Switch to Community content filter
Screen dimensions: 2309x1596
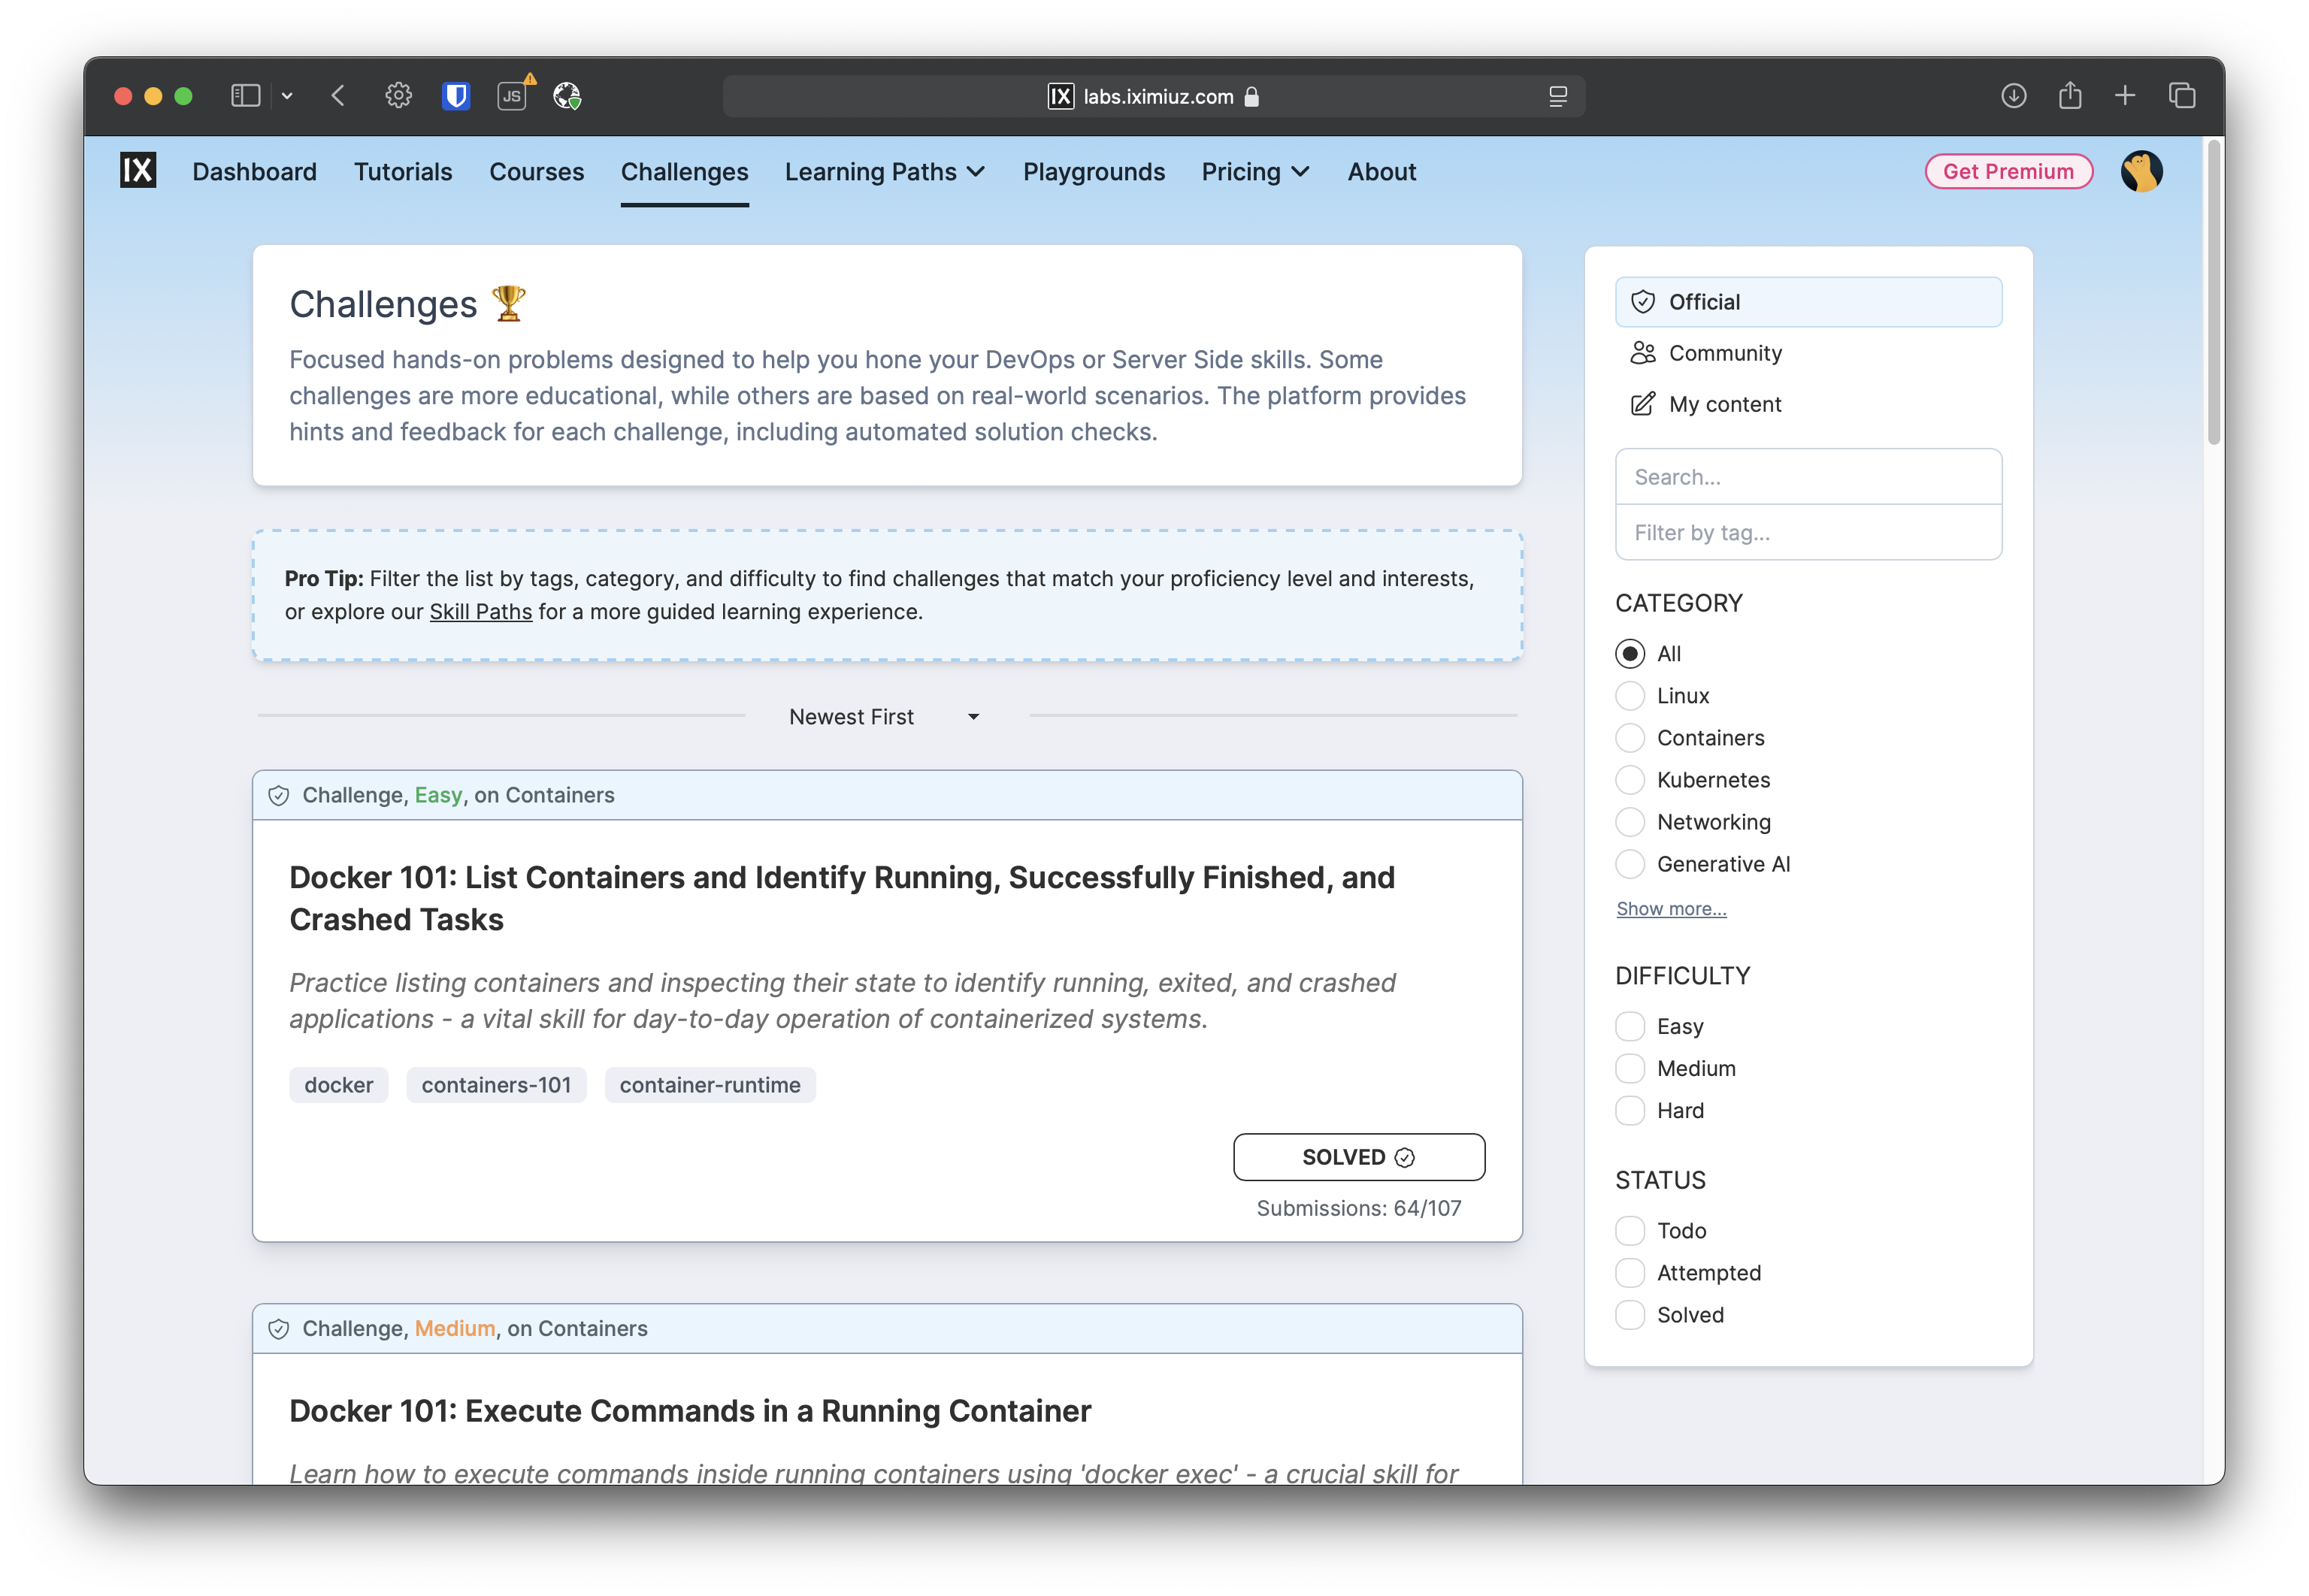(x=1724, y=353)
